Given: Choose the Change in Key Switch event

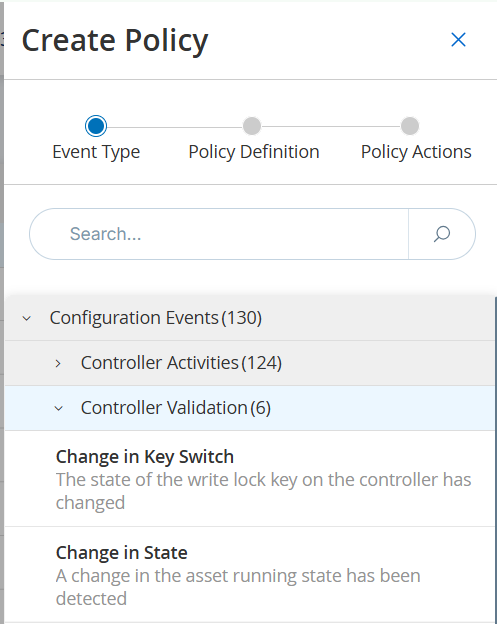Looking at the screenshot, I should [x=249, y=479].
